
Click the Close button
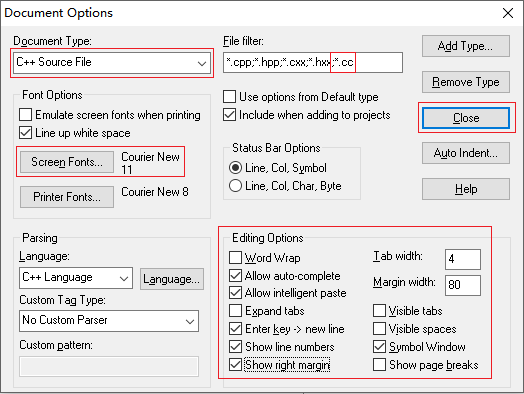coord(466,118)
